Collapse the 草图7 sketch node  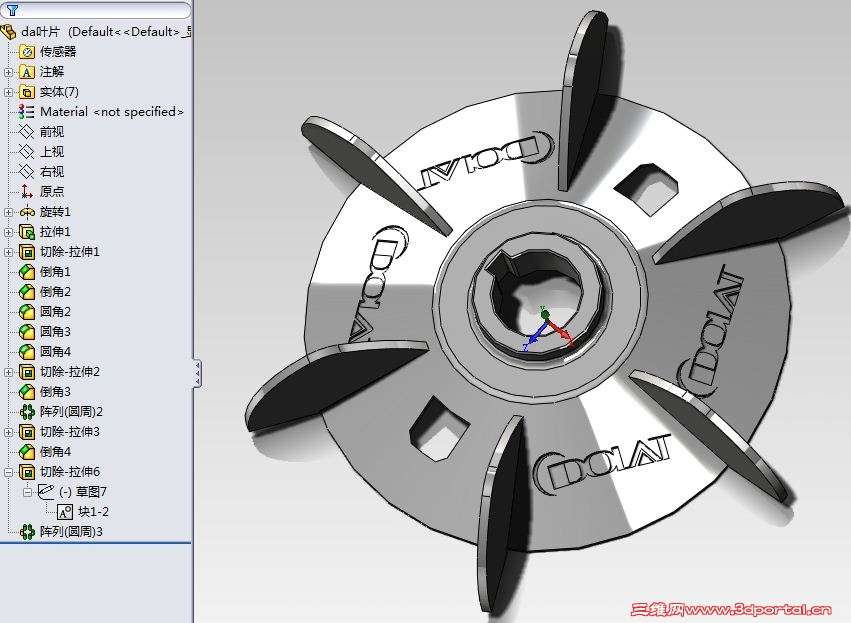pos(27,492)
